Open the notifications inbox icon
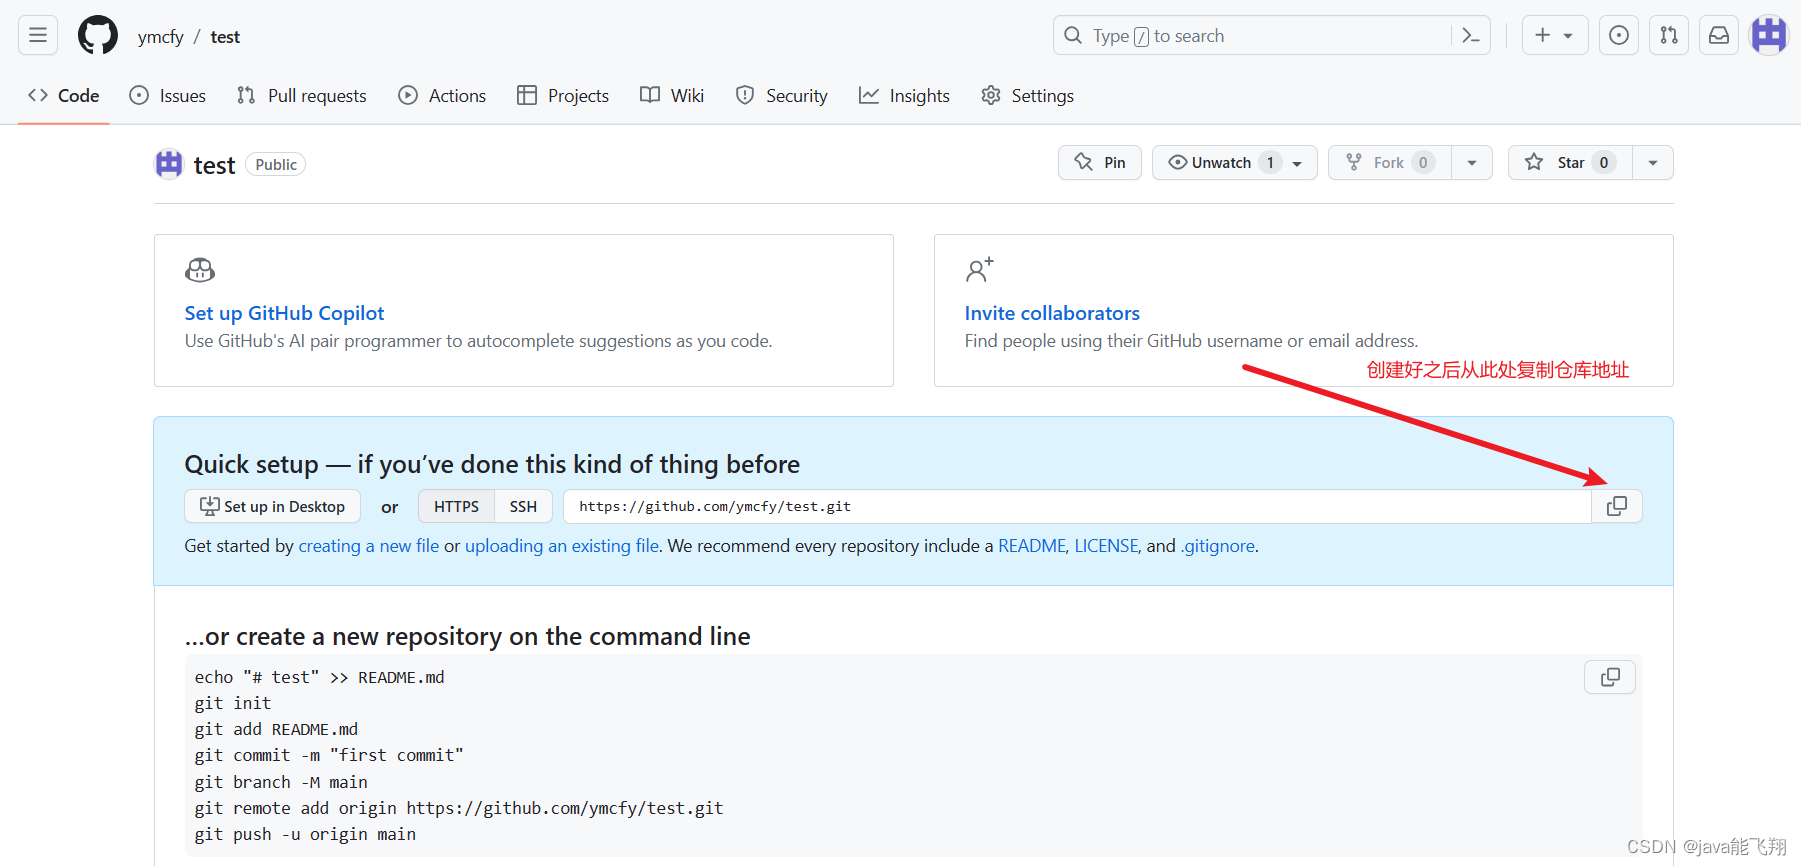The width and height of the screenshot is (1801, 866). (1718, 36)
